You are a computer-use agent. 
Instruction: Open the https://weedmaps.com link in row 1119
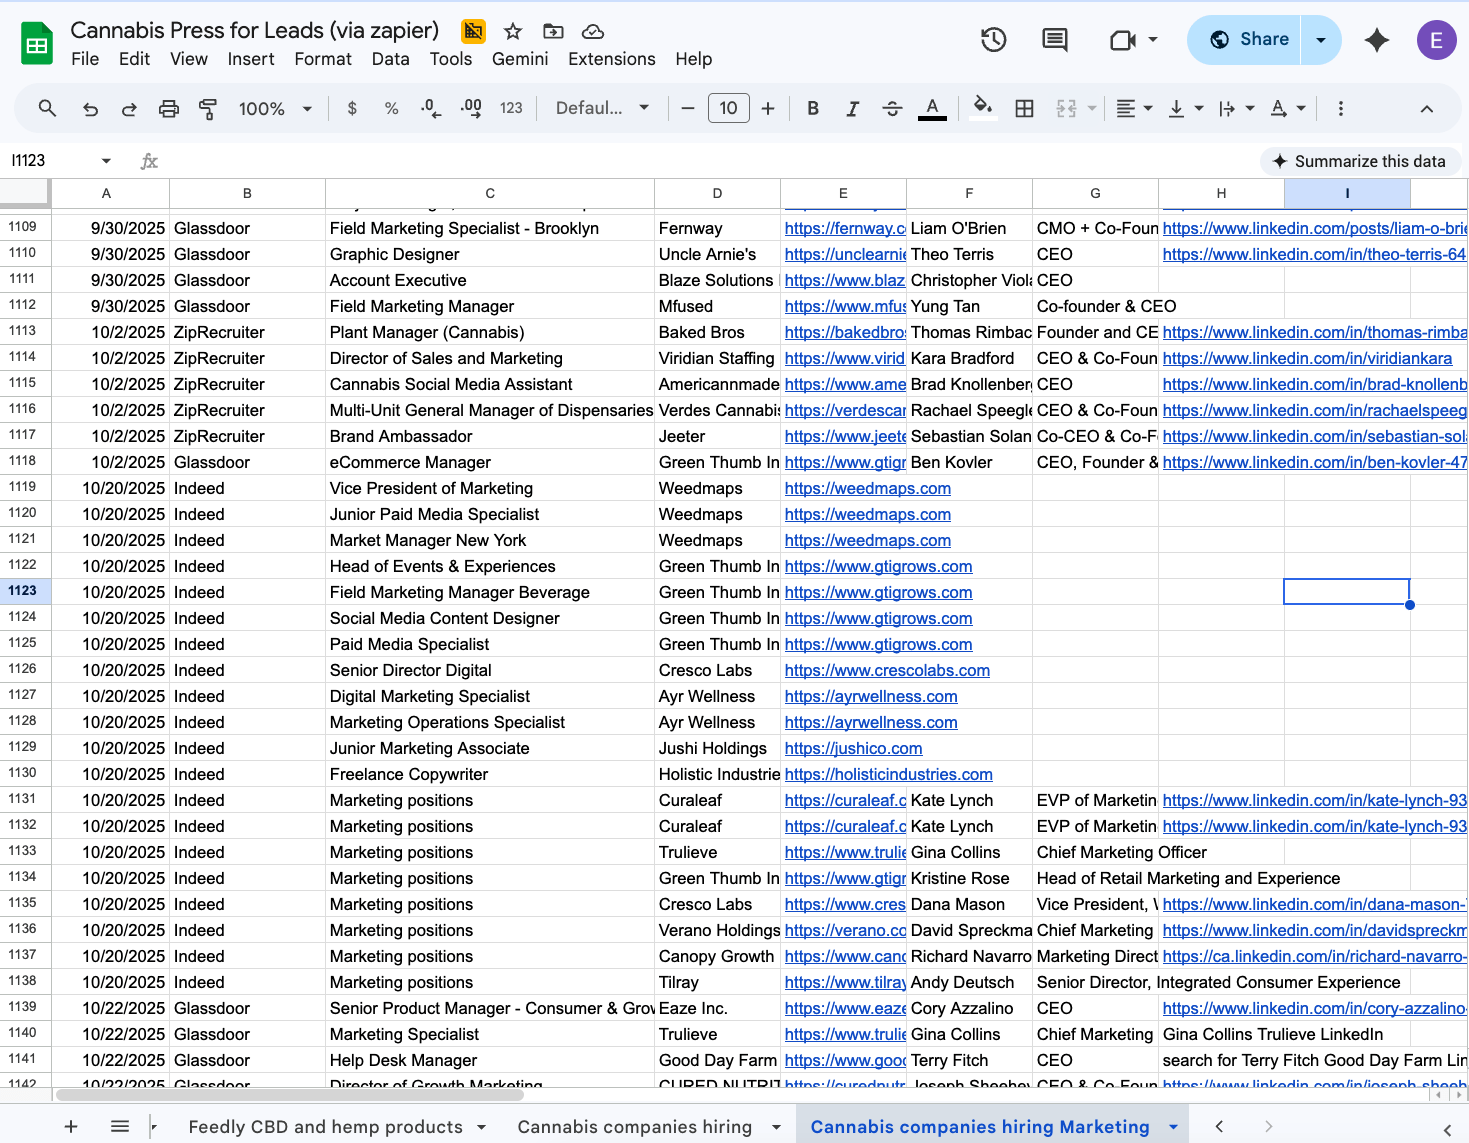tap(868, 488)
